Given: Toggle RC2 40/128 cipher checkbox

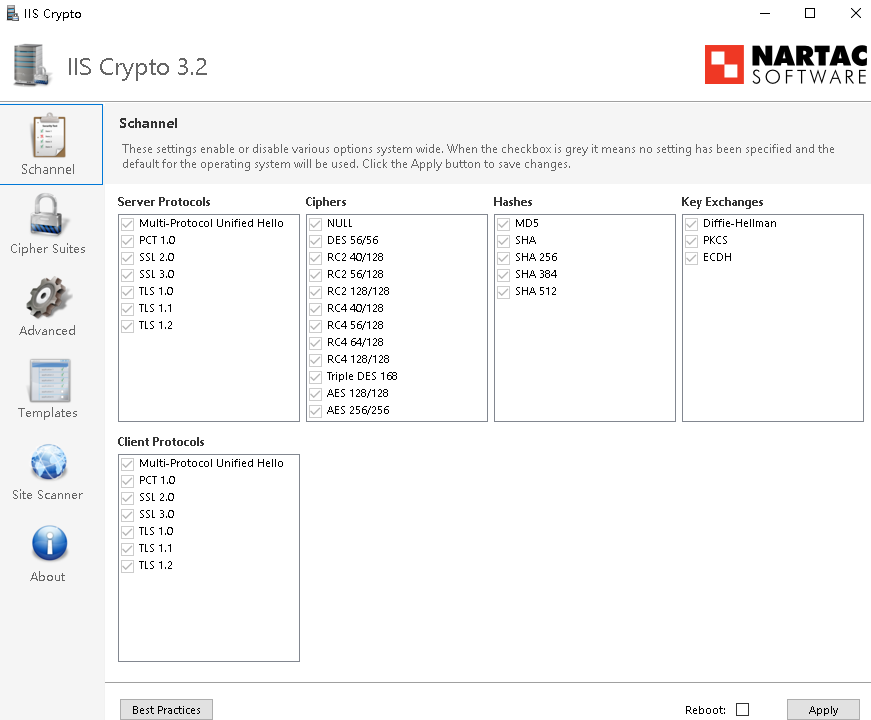Looking at the screenshot, I should point(316,258).
